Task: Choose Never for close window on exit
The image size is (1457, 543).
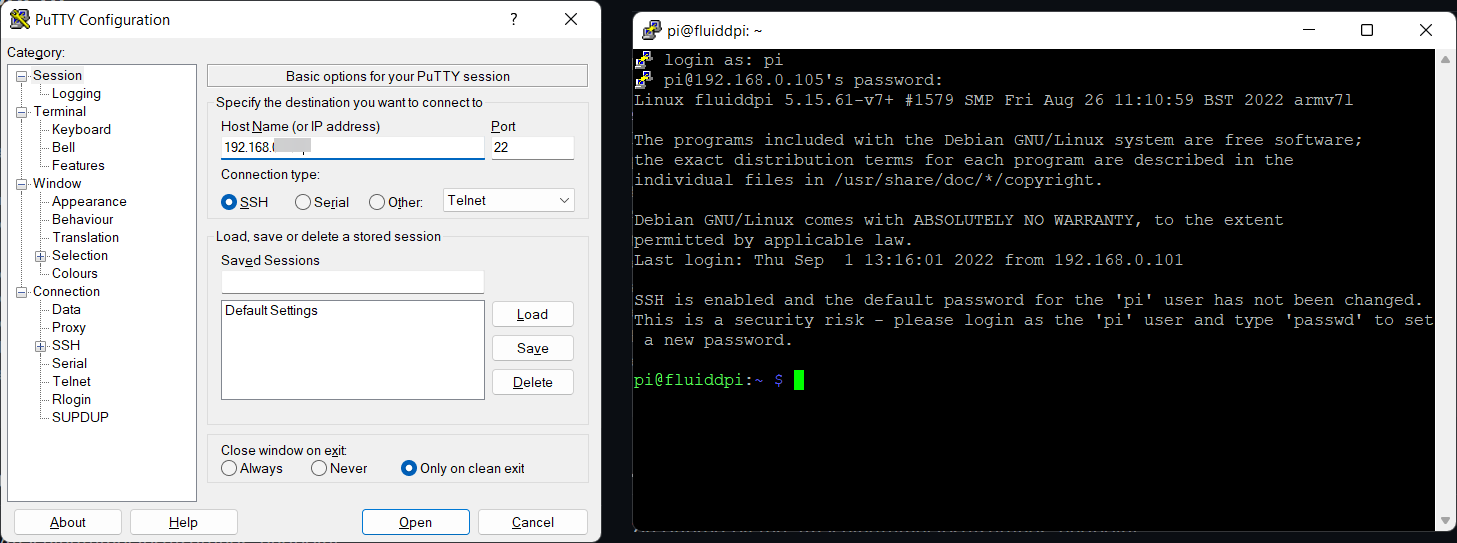Action: tap(319, 468)
